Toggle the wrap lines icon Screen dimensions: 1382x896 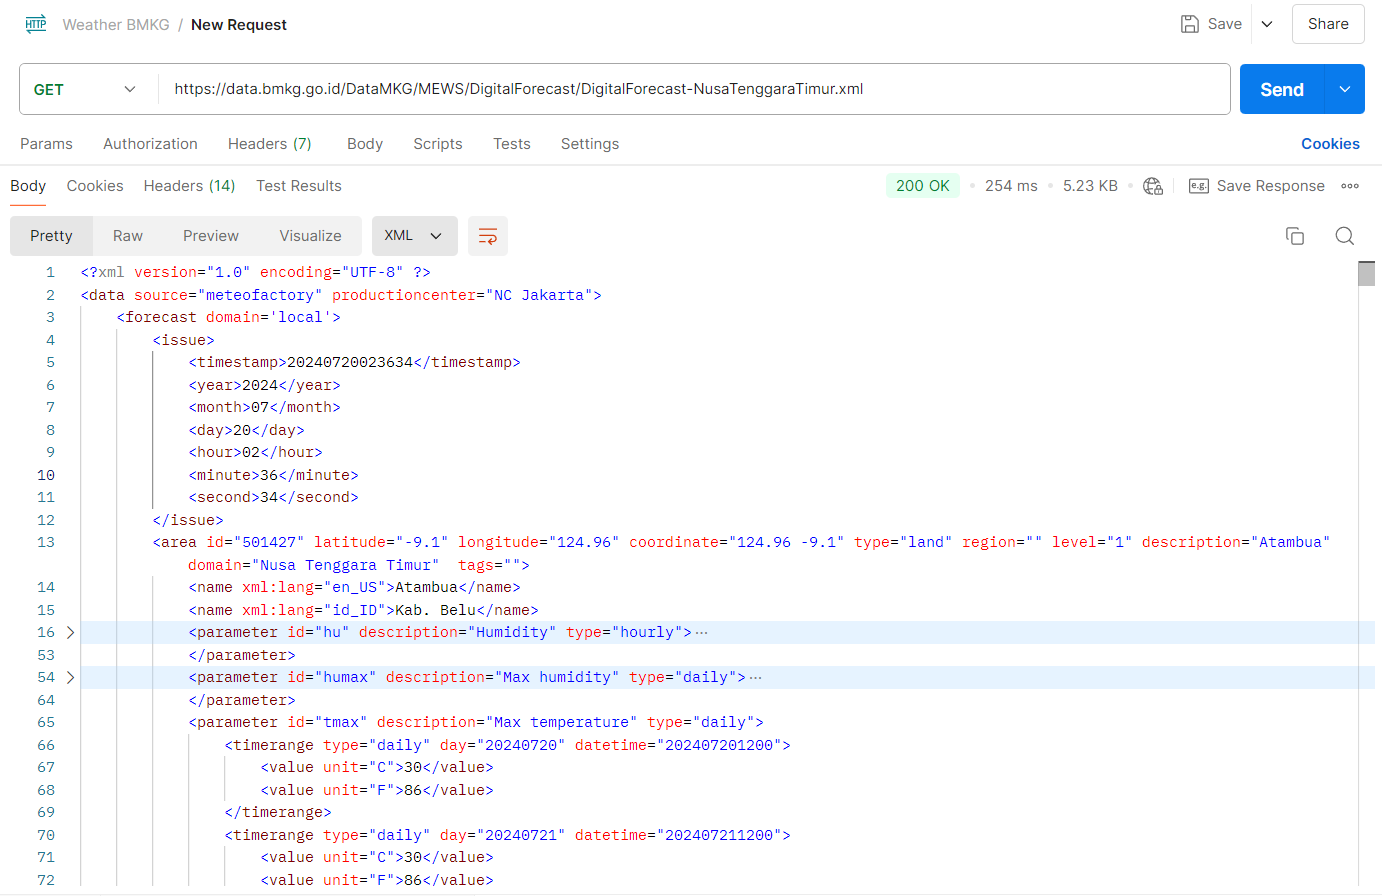click(488, 236)
